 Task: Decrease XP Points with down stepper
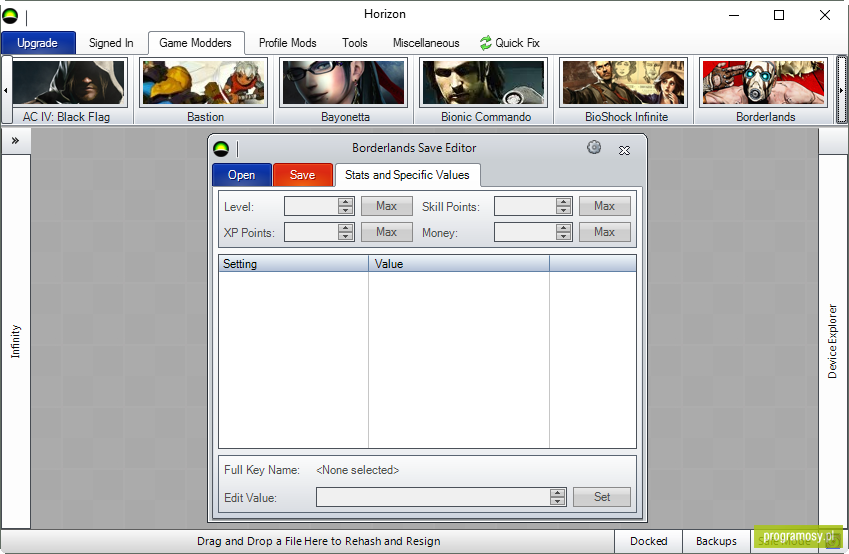345,237
